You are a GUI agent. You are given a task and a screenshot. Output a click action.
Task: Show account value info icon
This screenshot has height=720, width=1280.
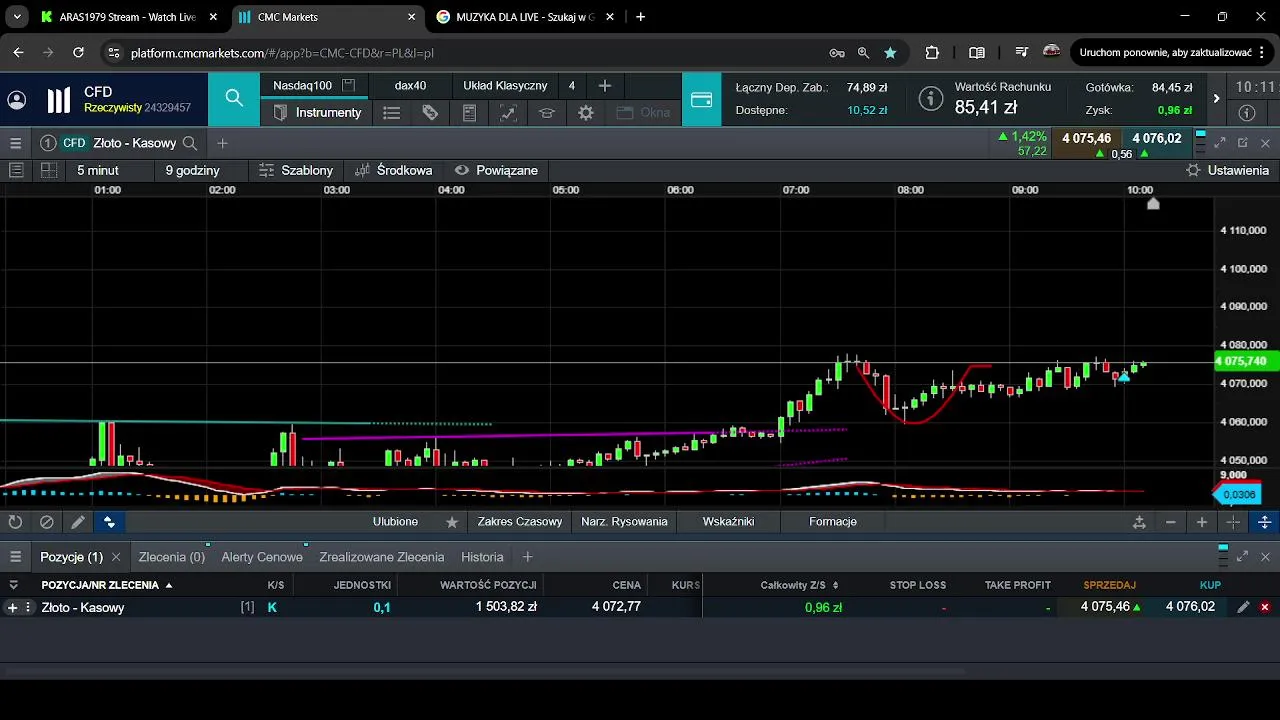tap(931, 99)
